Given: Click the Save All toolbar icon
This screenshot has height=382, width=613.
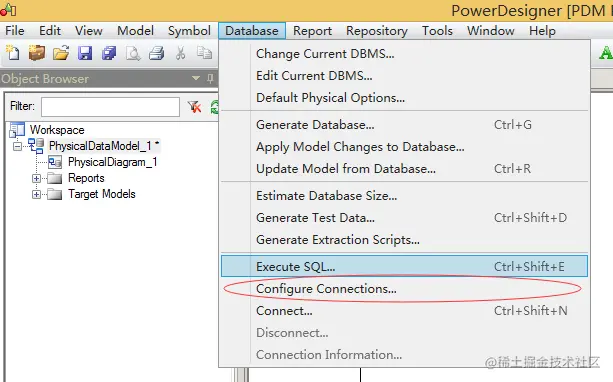Looking at the screenshot, I should pos(109,53).
